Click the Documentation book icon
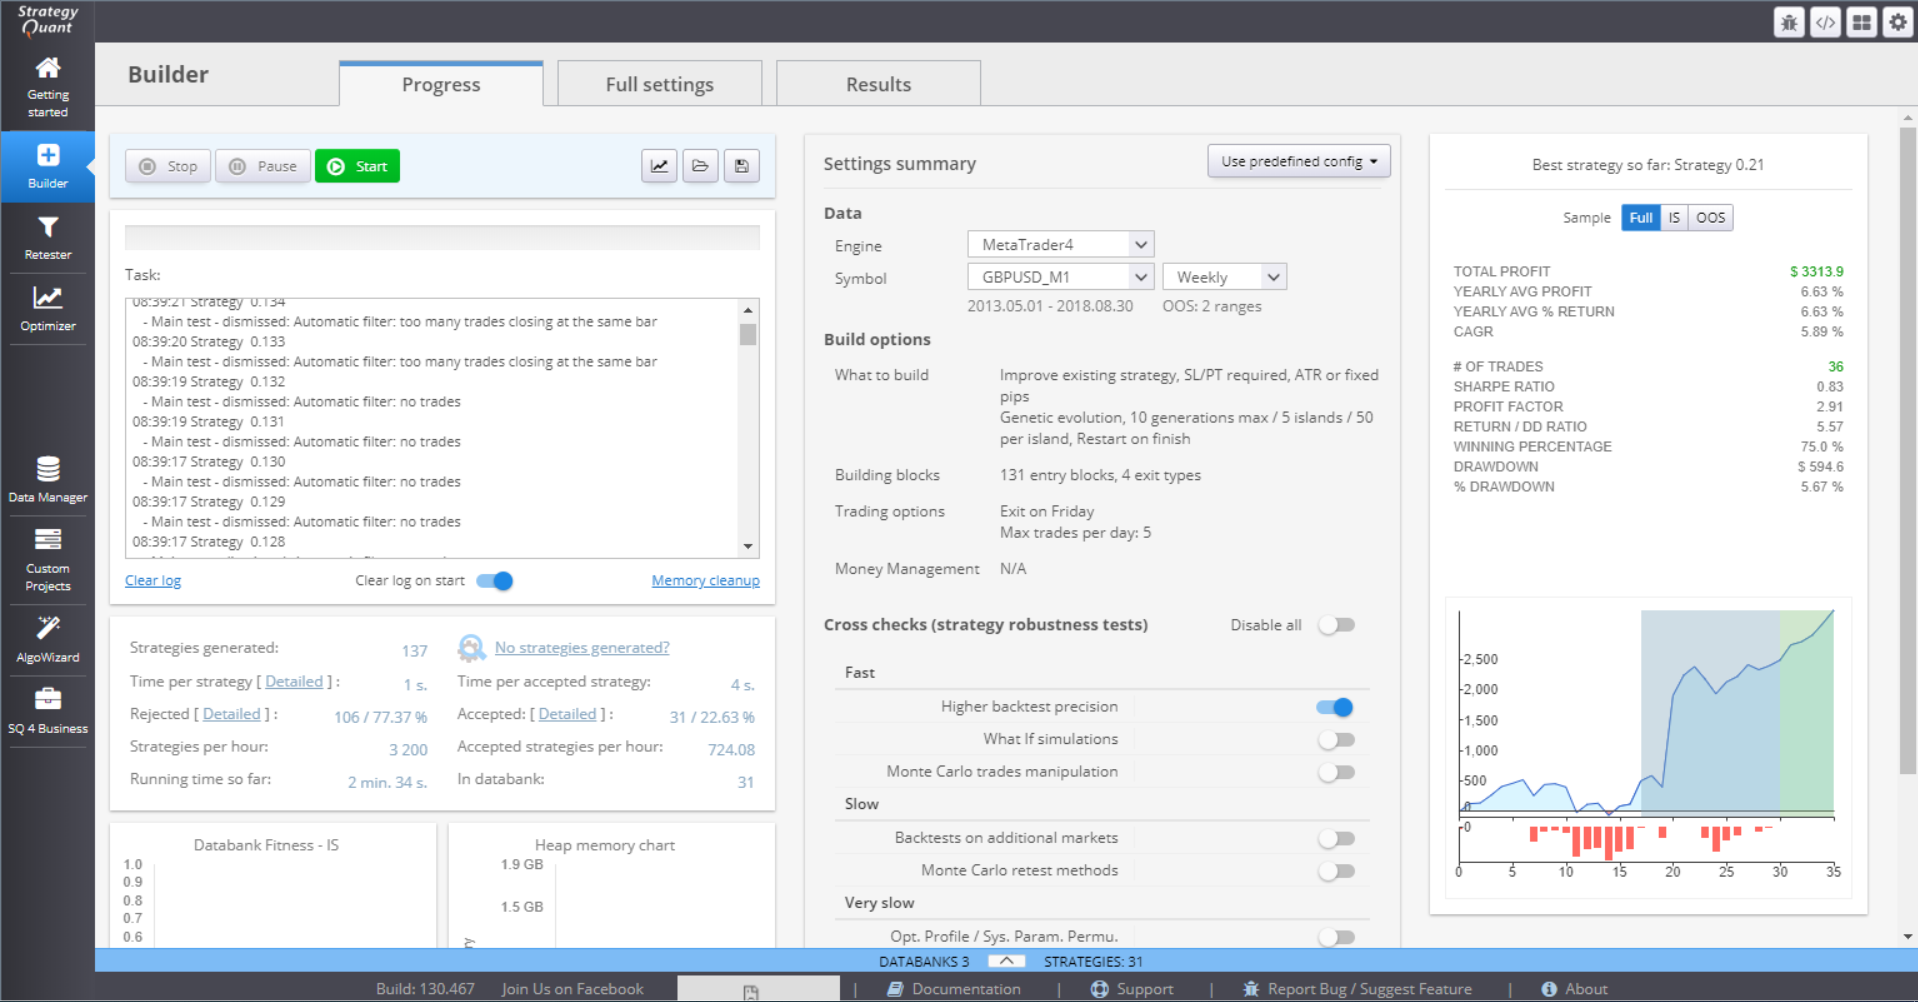Screen dimensions: 1918x1002 click(895, 989)
